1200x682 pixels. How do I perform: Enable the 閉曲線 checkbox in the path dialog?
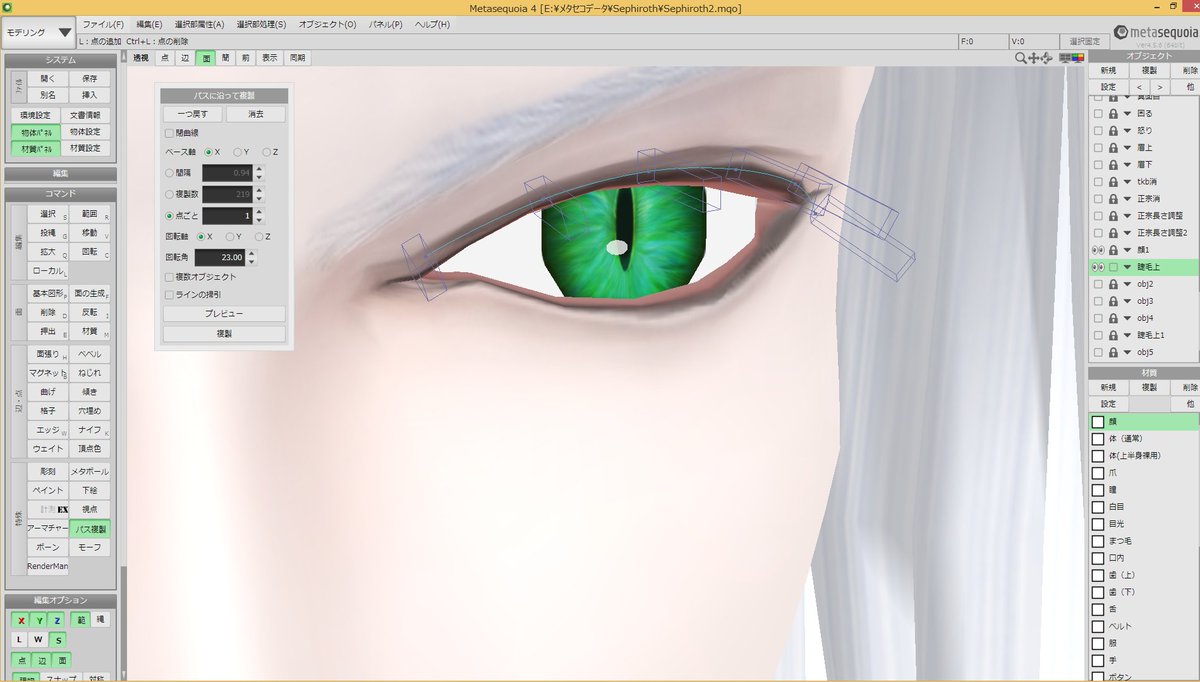tap(167, 133)
